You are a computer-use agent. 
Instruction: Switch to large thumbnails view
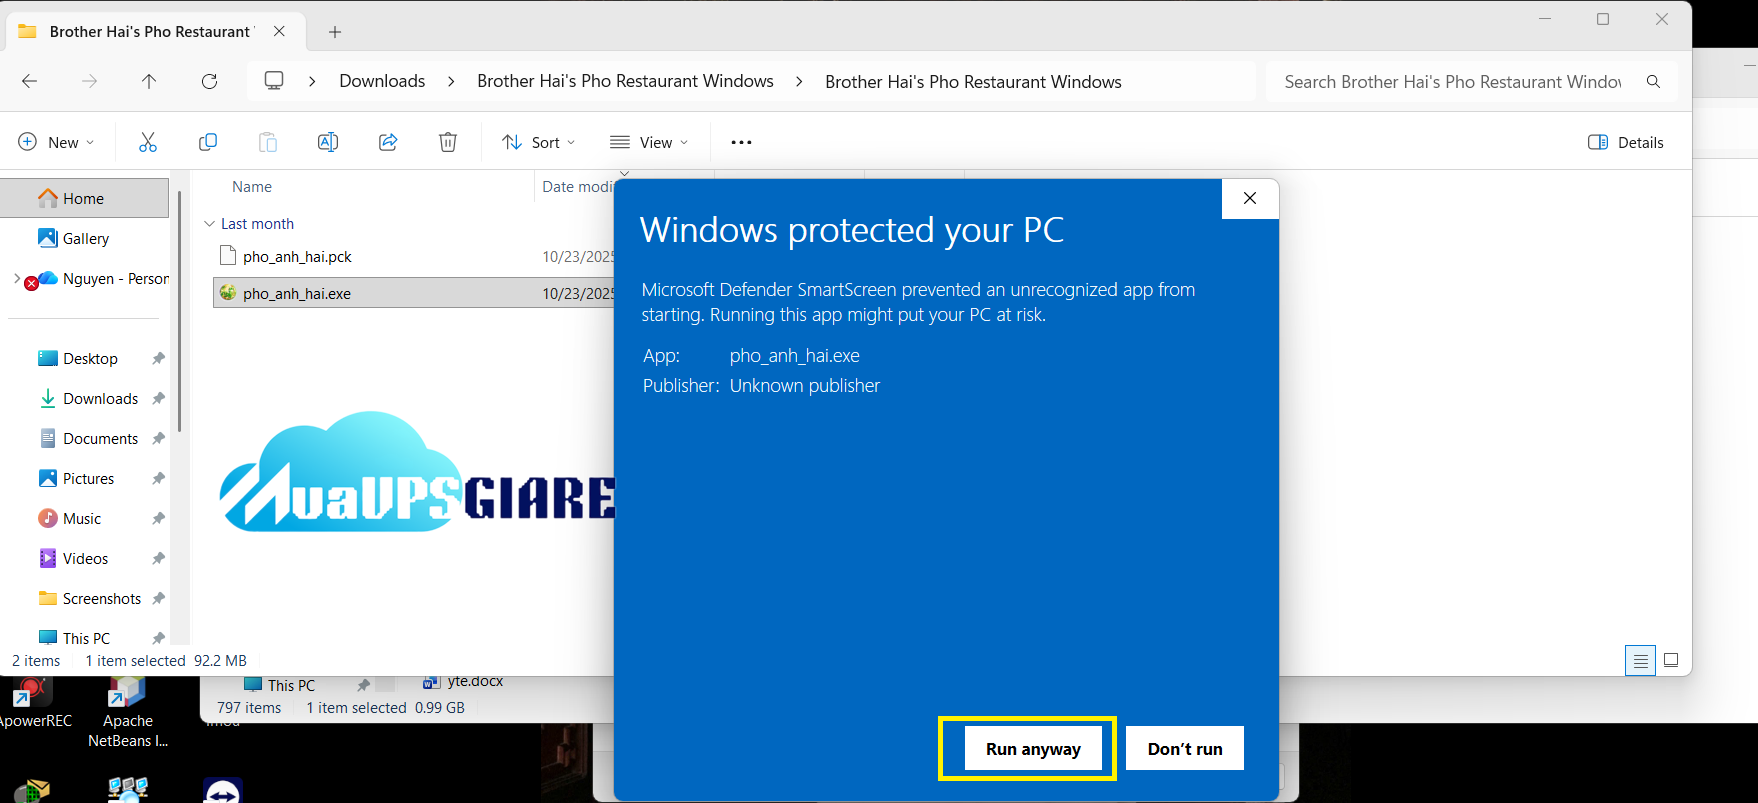(1670, 660)
